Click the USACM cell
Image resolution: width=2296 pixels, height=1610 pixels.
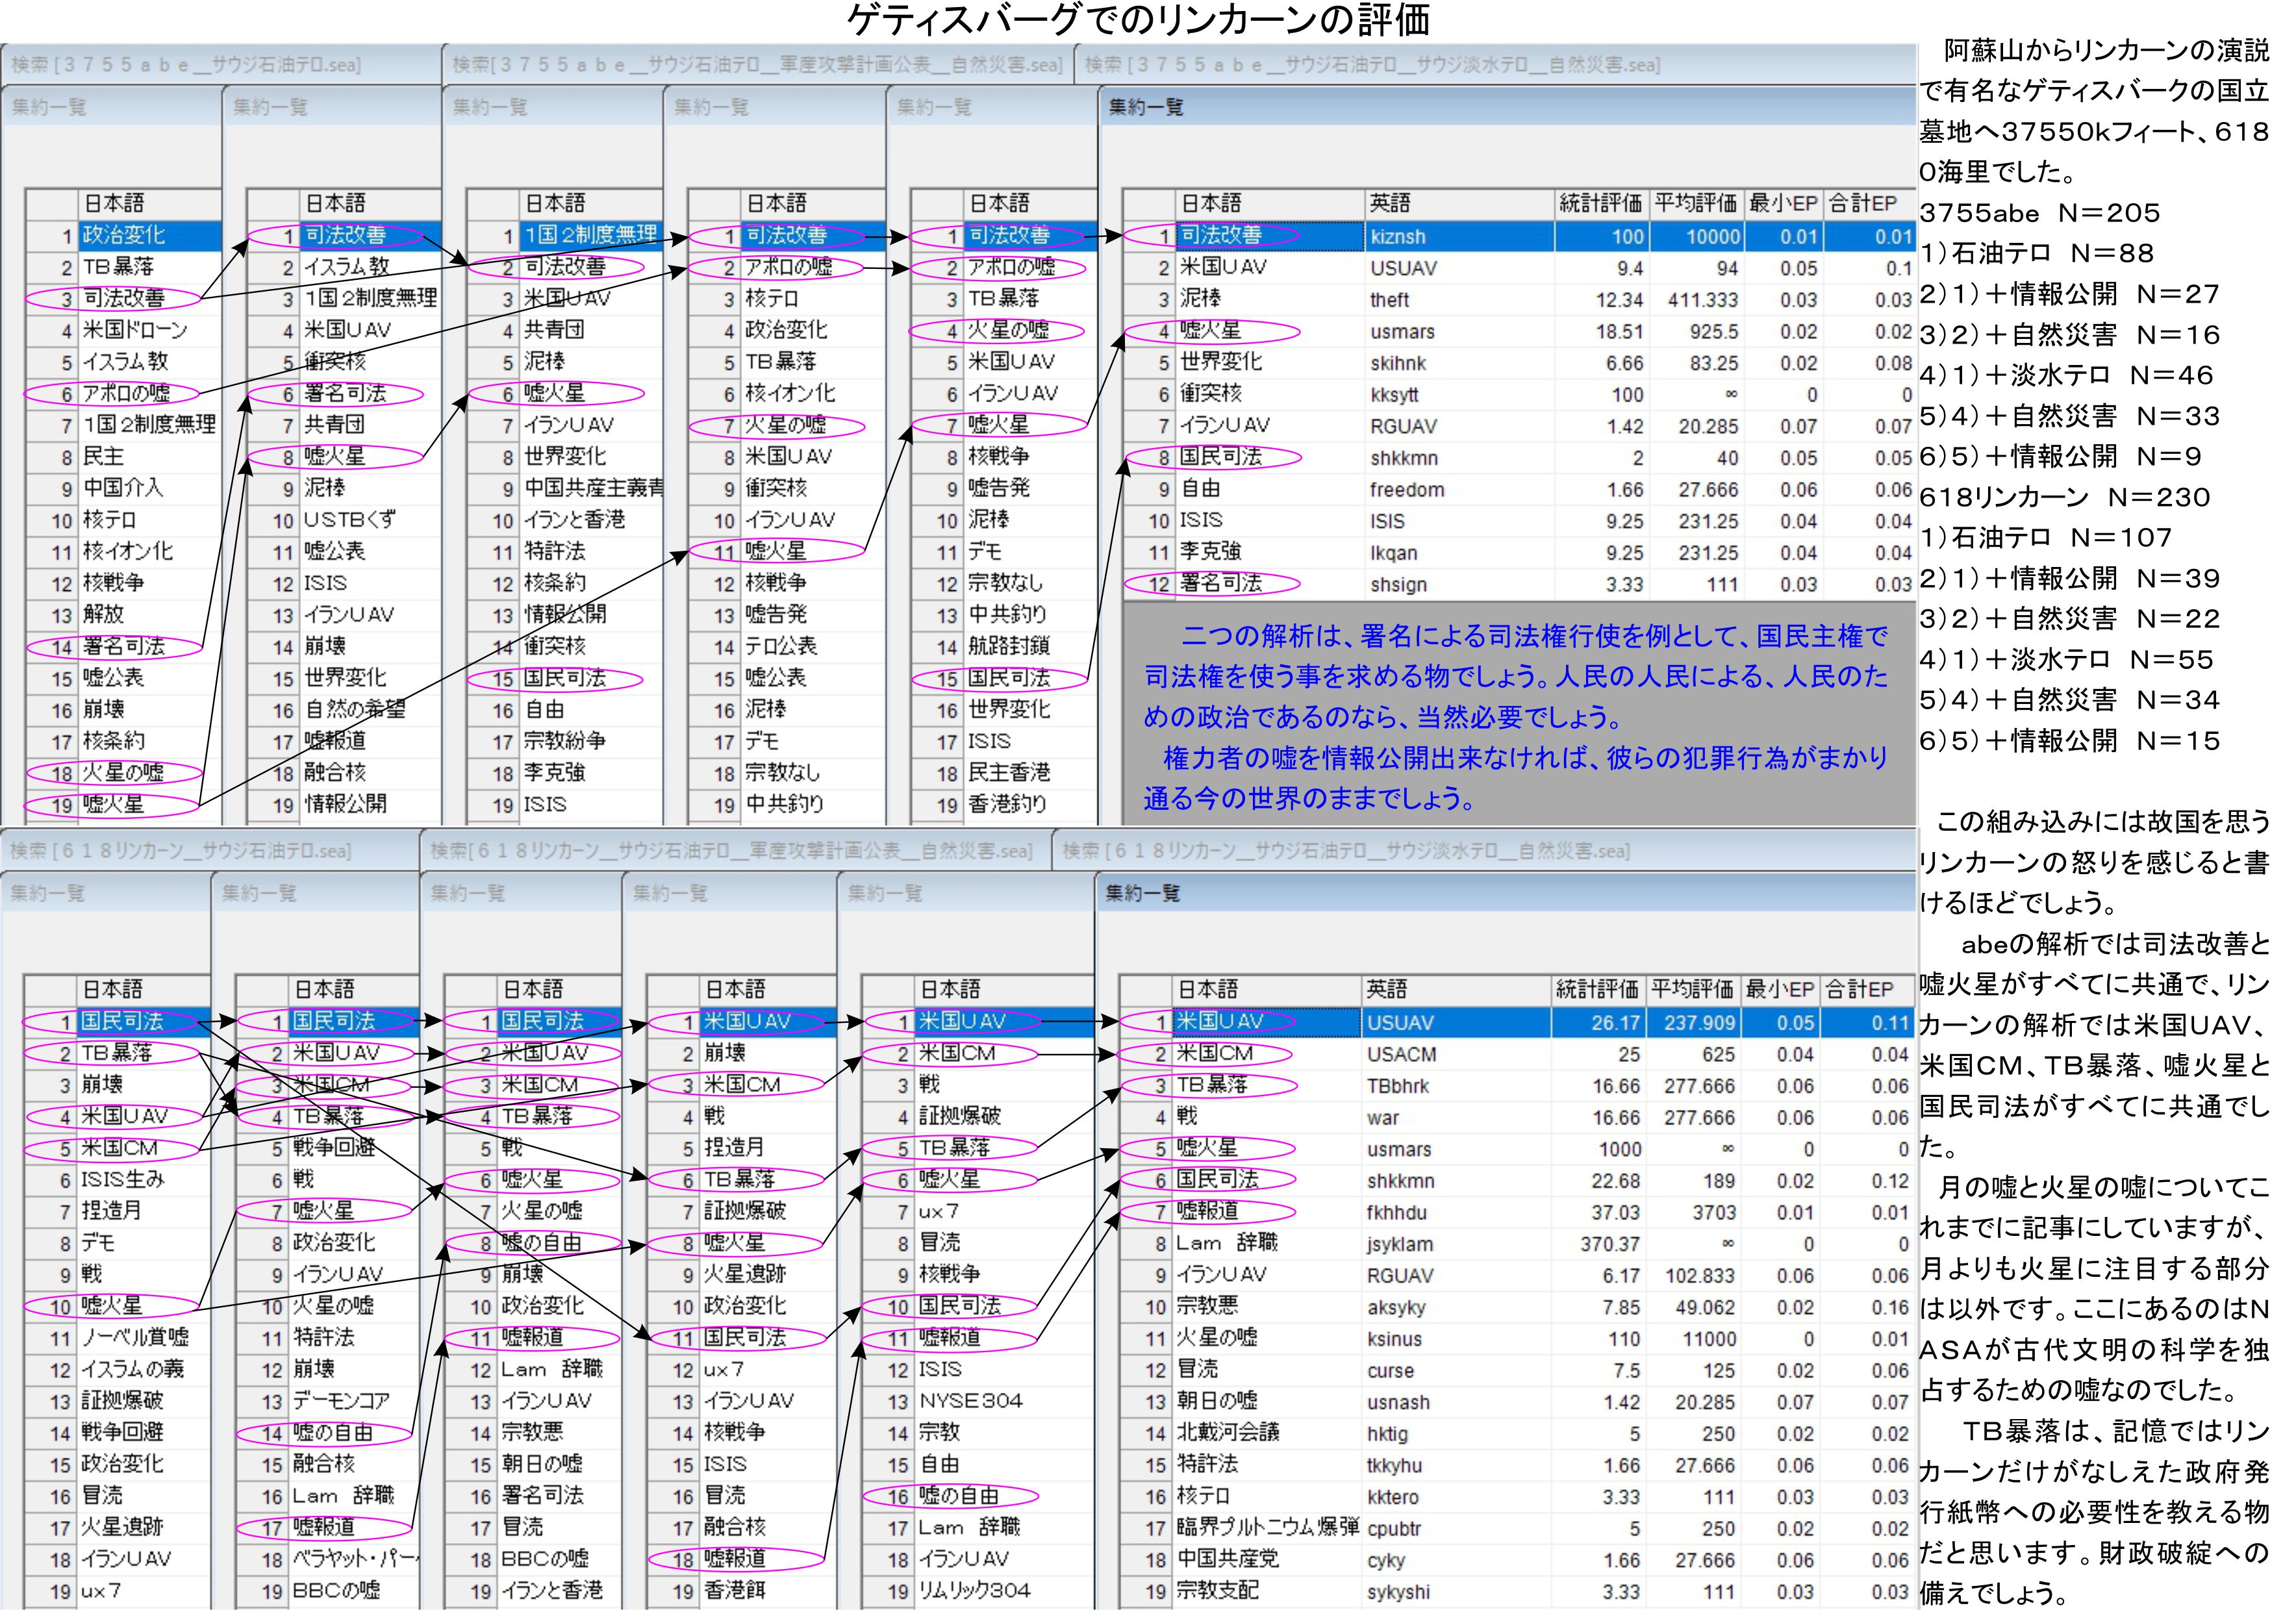1401,1054
